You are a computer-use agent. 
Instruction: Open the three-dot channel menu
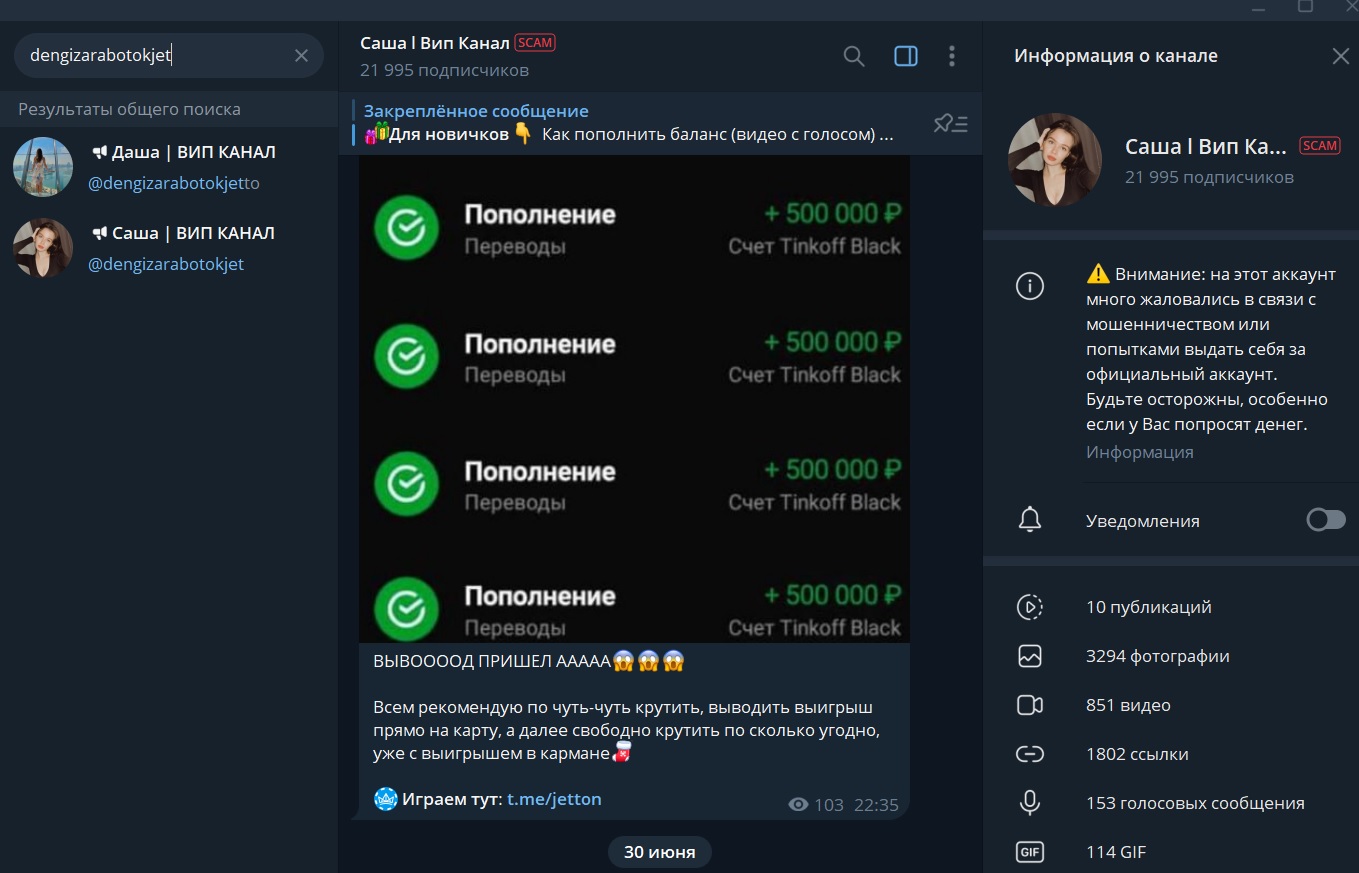pyautogui.click(x=952, y=56)
